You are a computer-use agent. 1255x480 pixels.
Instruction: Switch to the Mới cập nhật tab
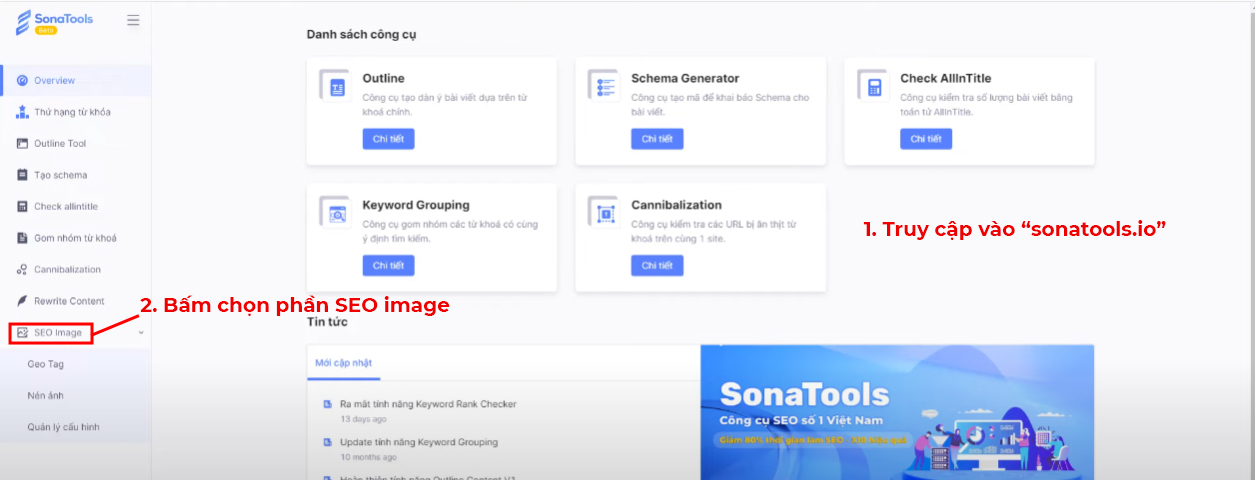343,362
